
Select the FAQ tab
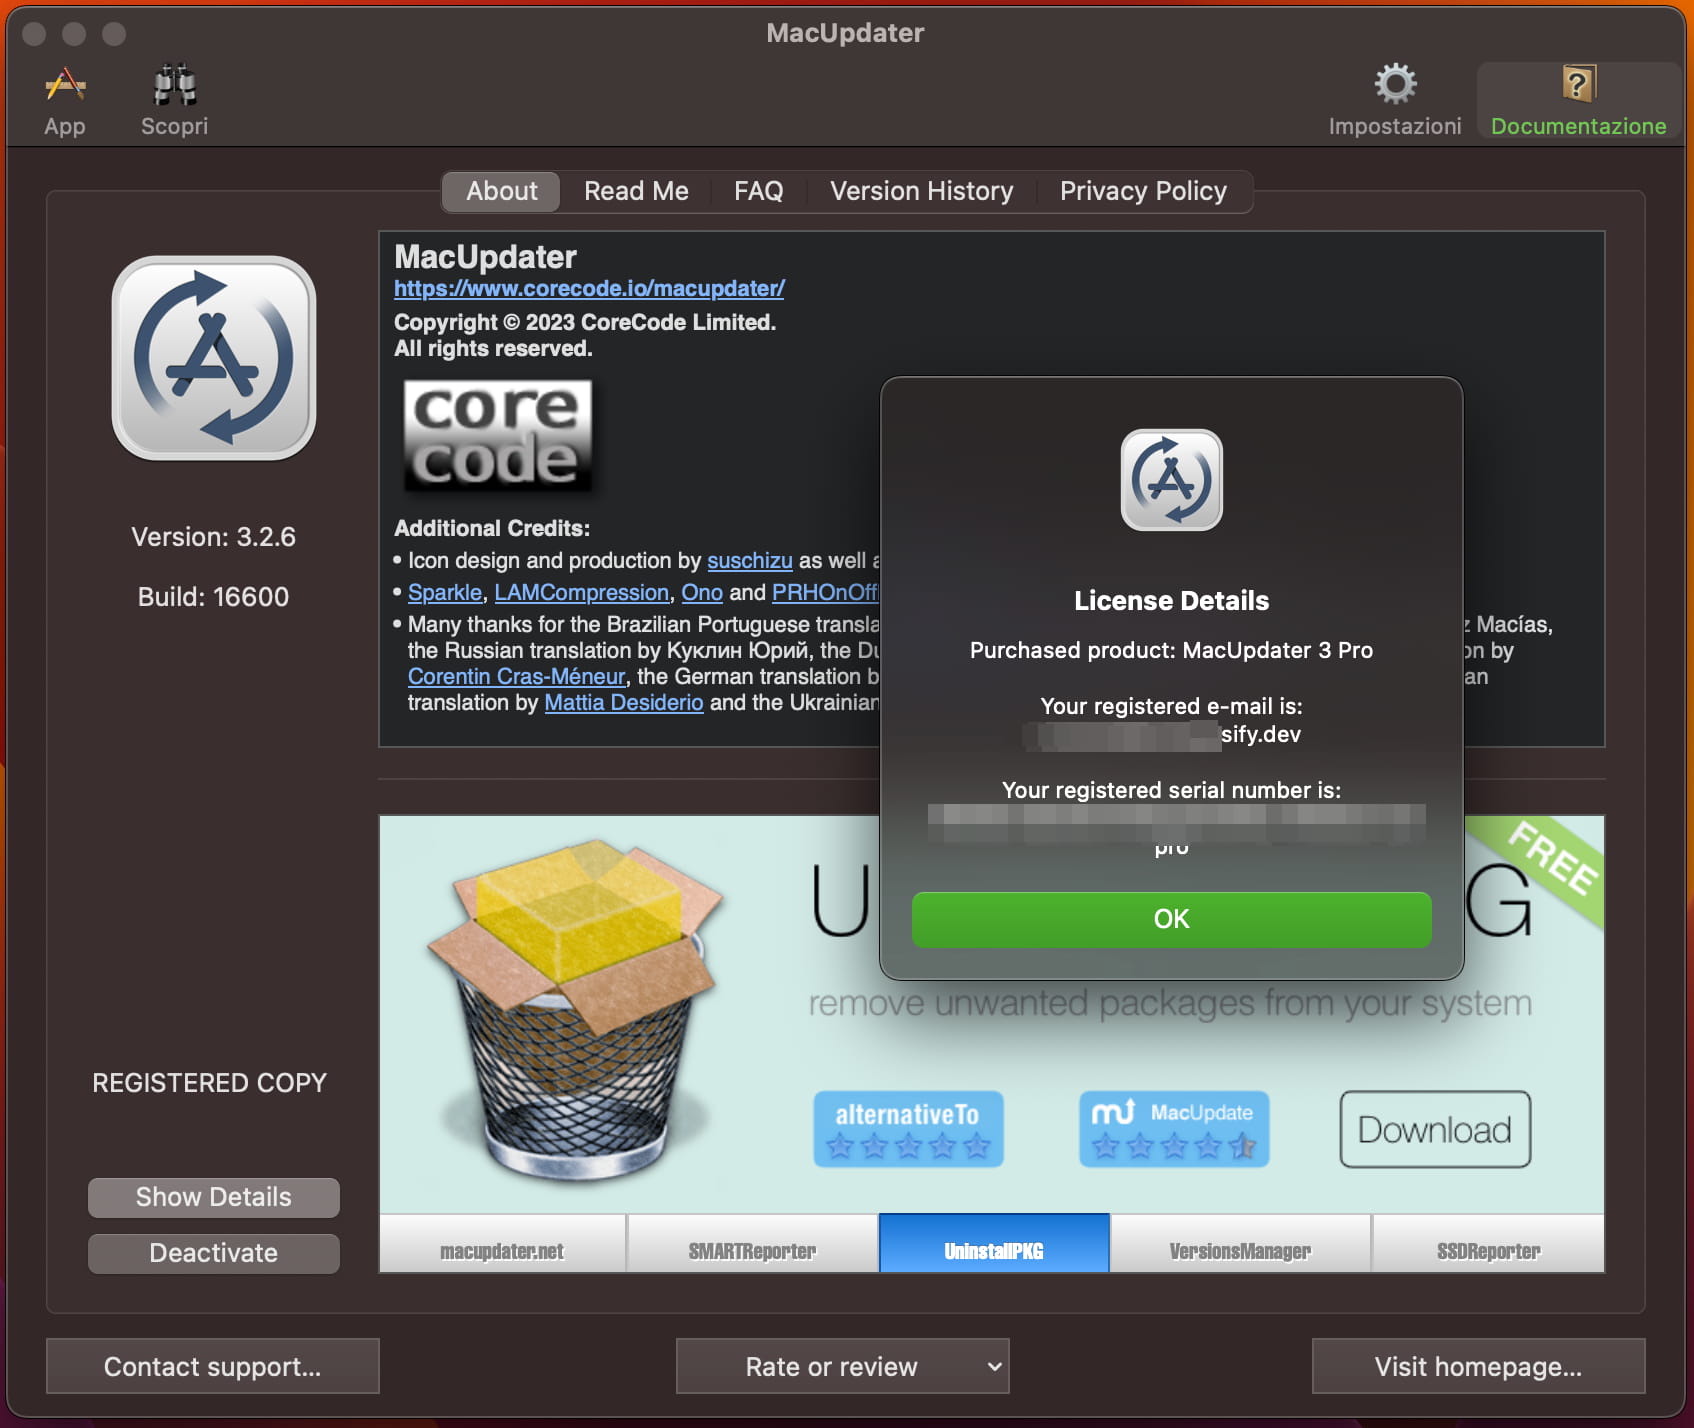(x=758, y=191)
